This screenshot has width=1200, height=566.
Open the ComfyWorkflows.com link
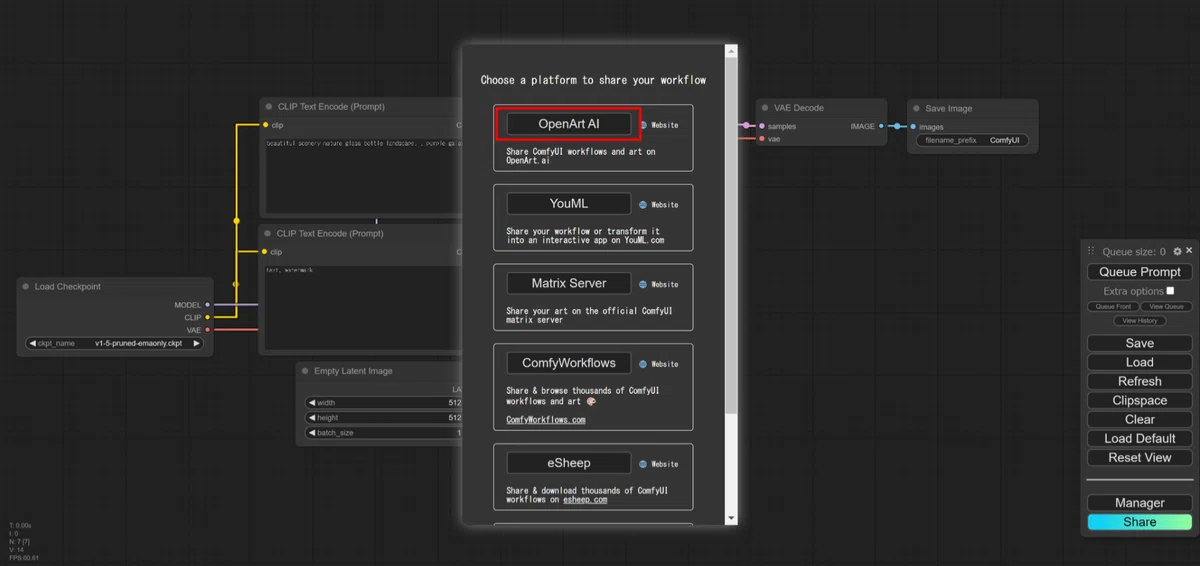546,420
